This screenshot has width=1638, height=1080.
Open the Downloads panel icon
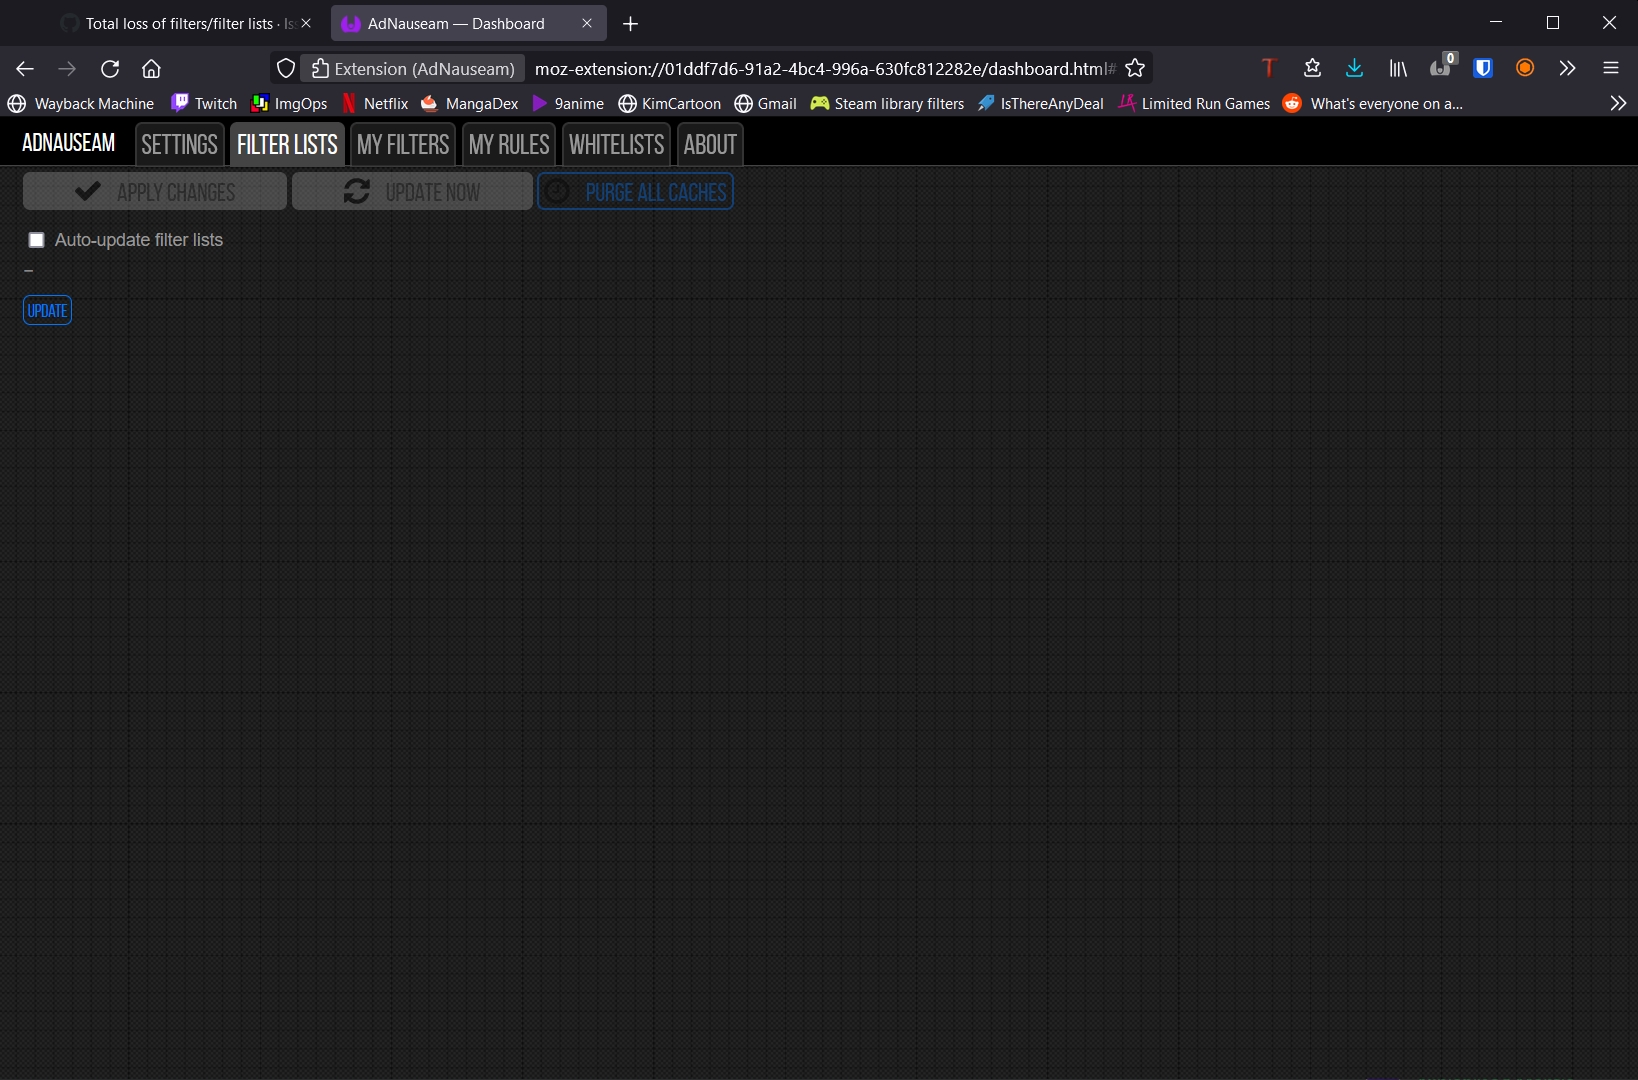(1354, 68)
